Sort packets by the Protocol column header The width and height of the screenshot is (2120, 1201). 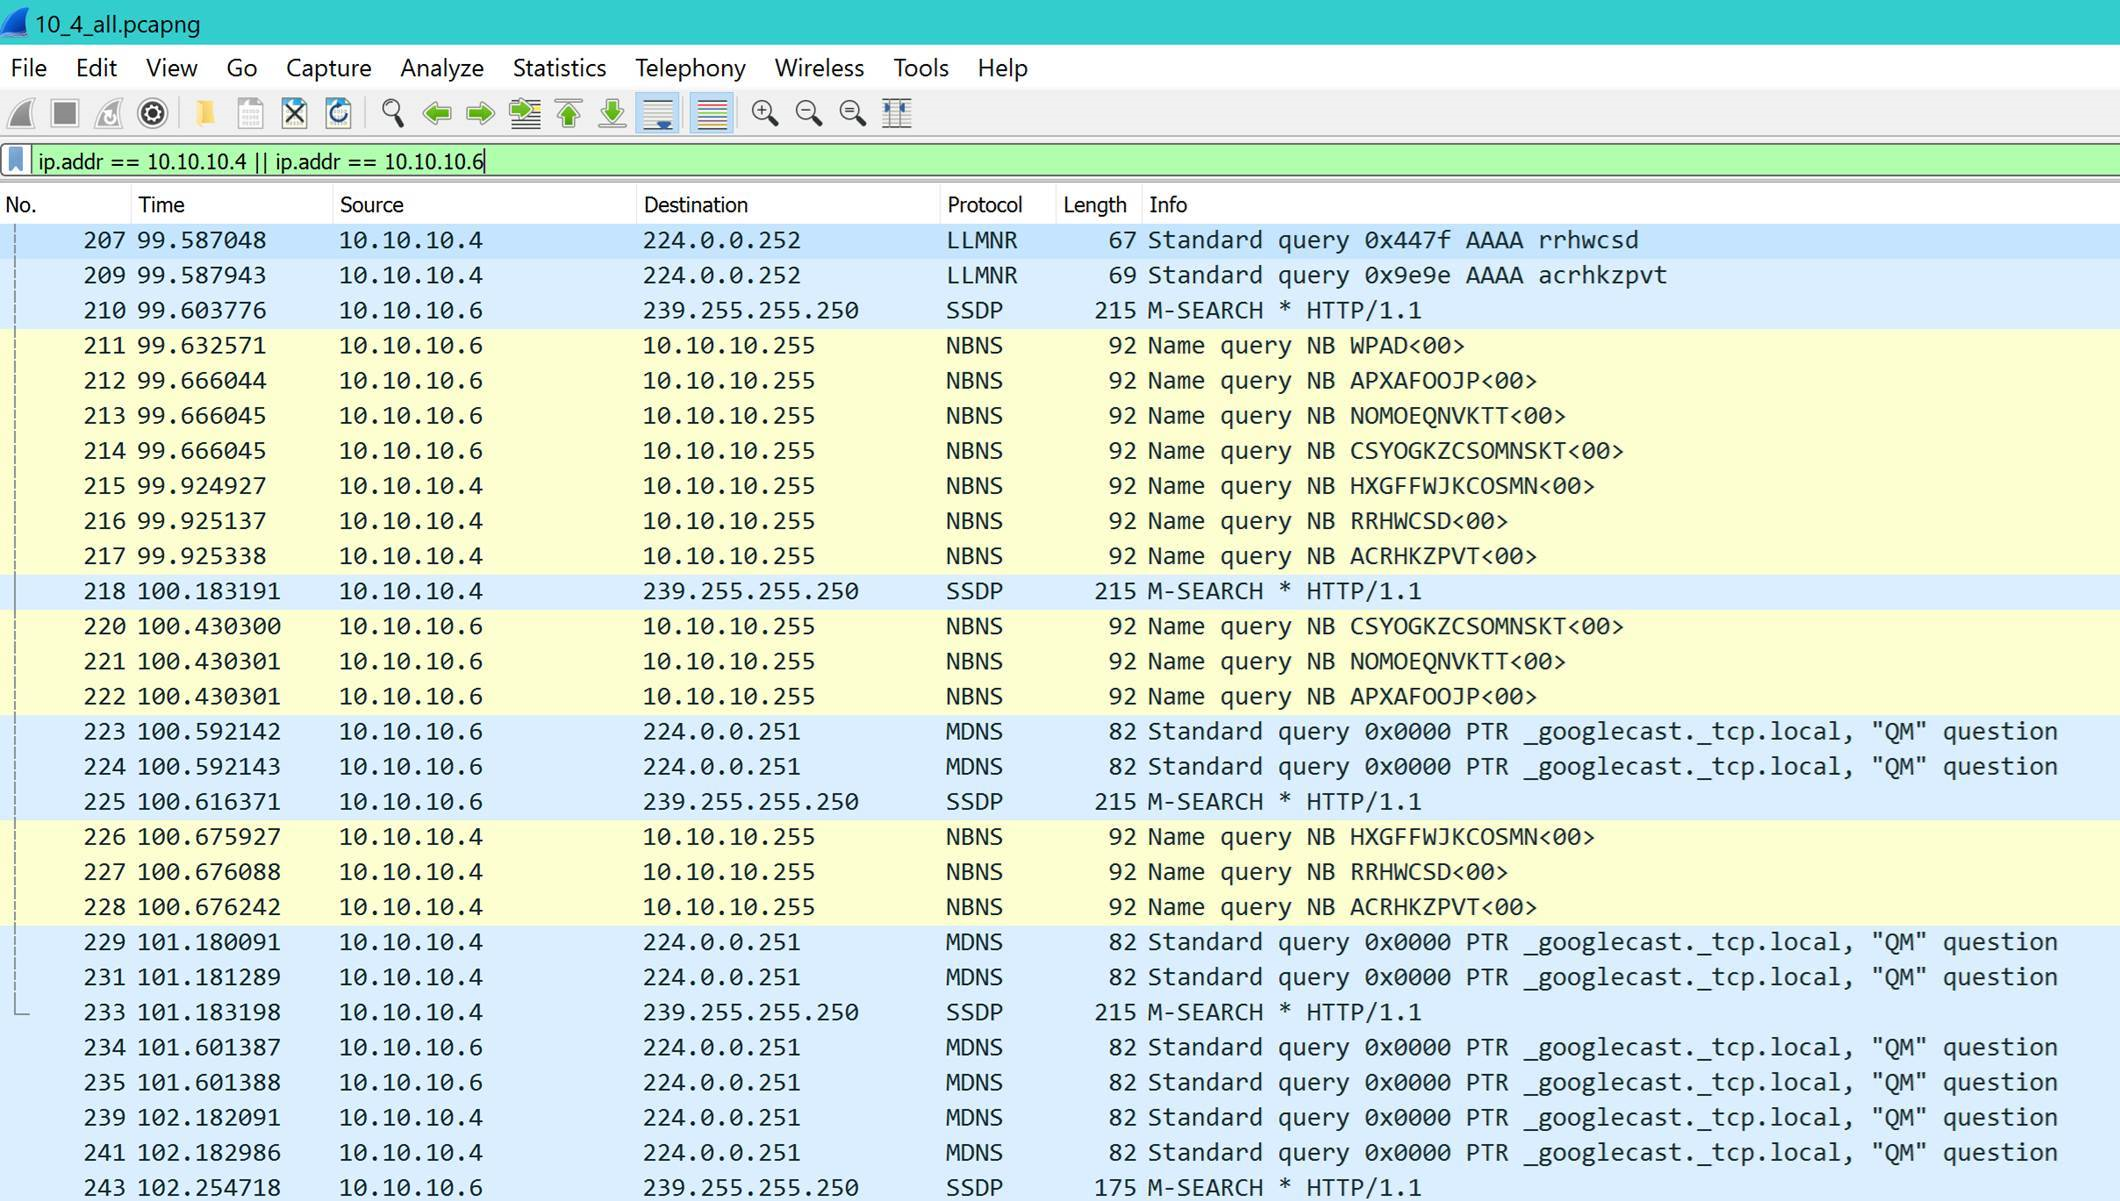click(984, 204)
